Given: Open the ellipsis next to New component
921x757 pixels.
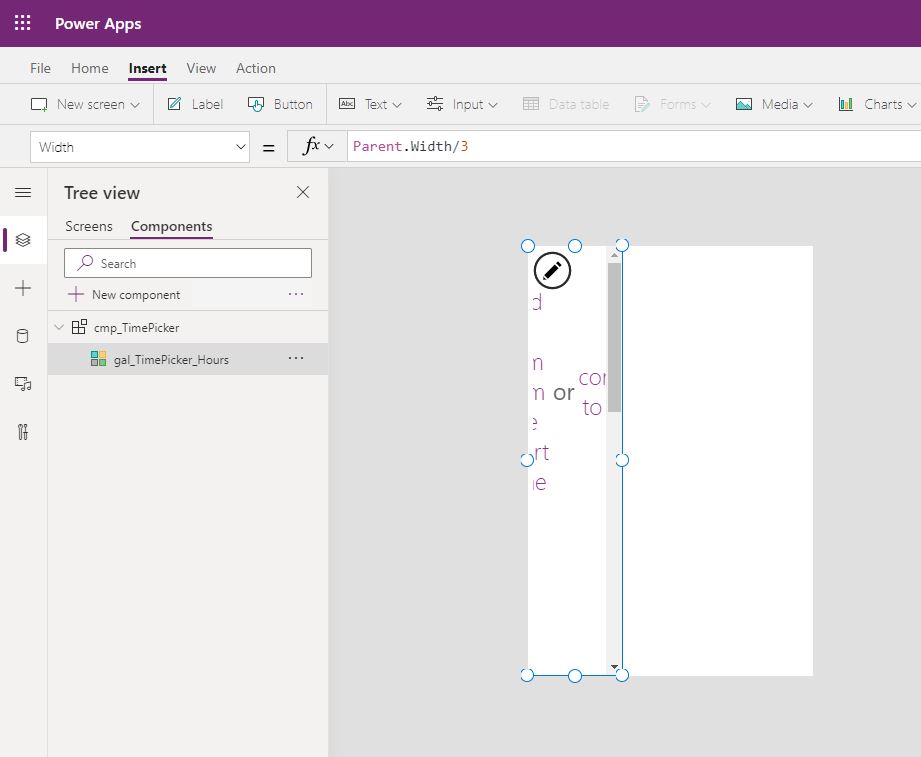Looking at the screenshot, I should (296, 294).
